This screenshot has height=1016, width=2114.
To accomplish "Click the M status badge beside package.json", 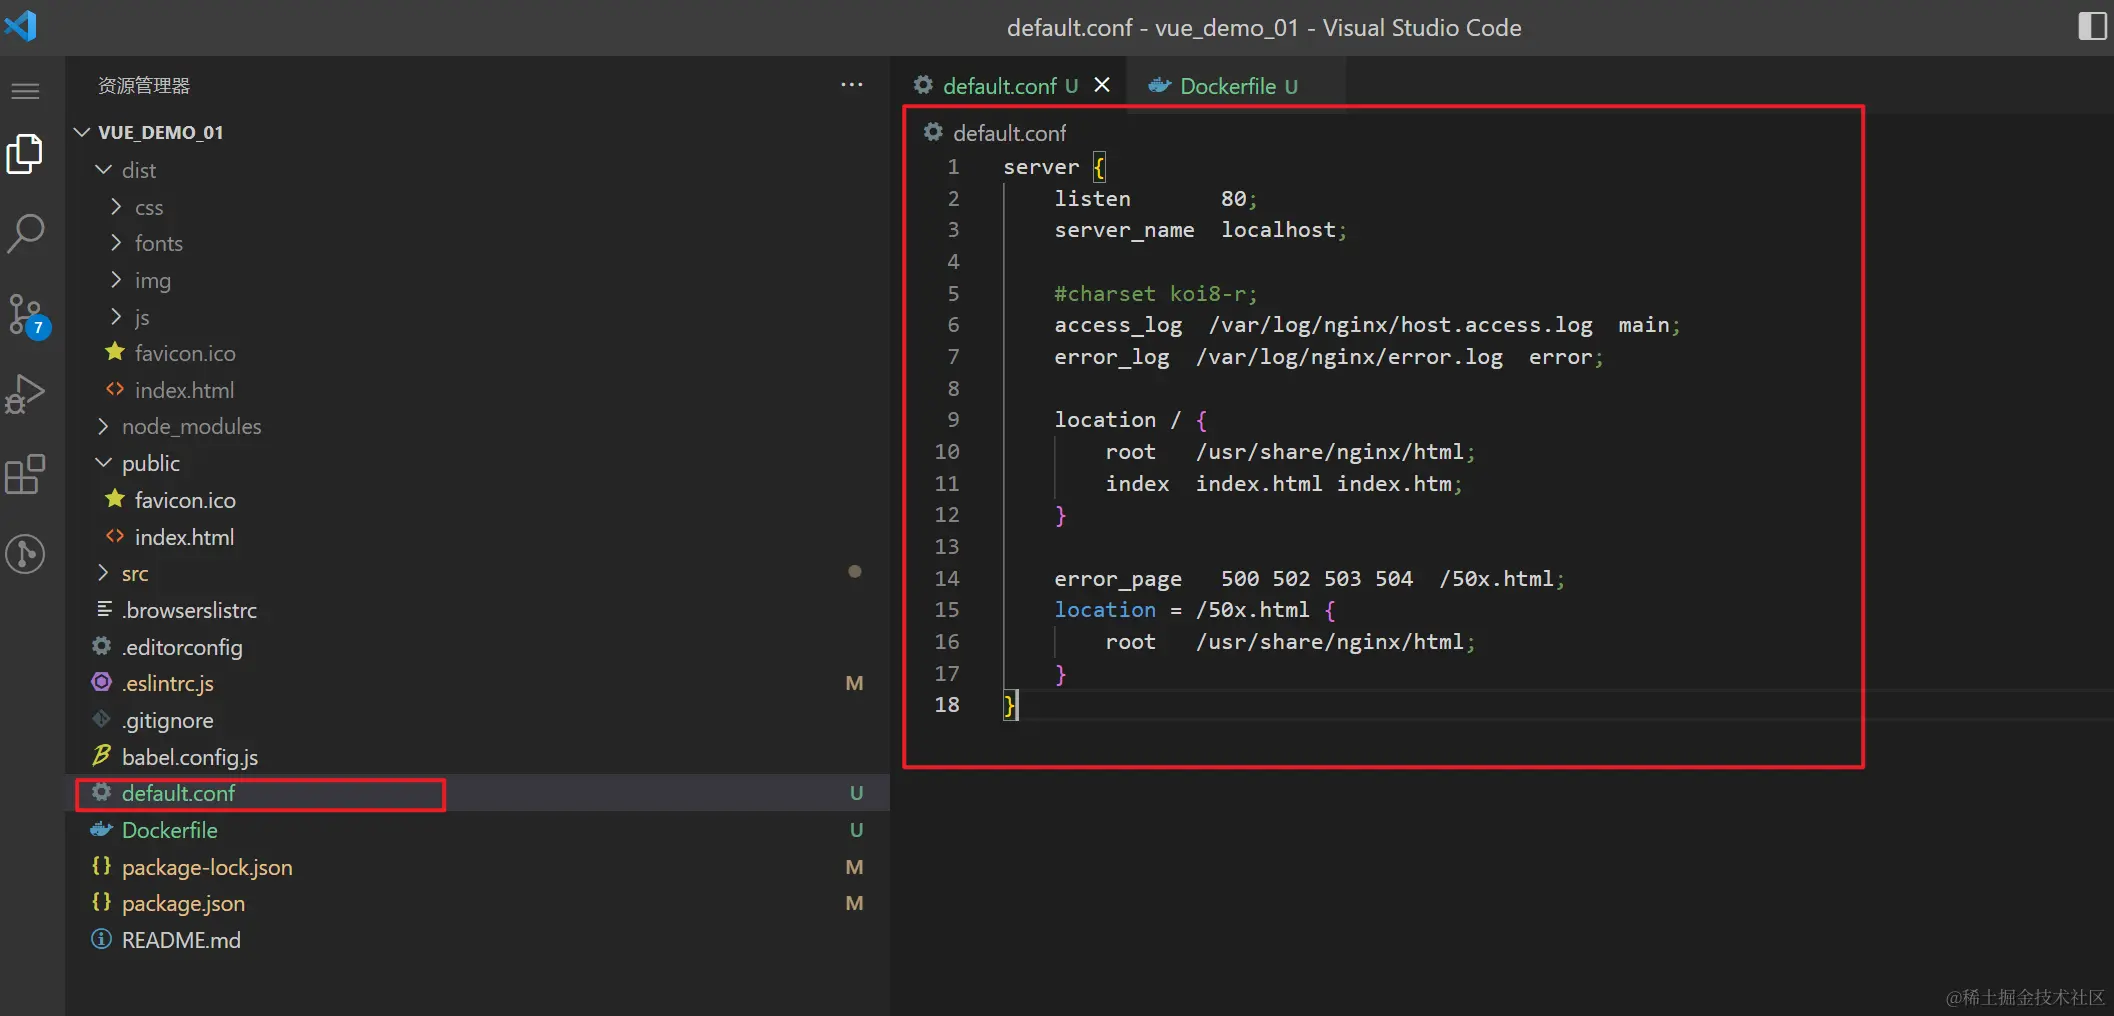I will click(x=854, y=903).
